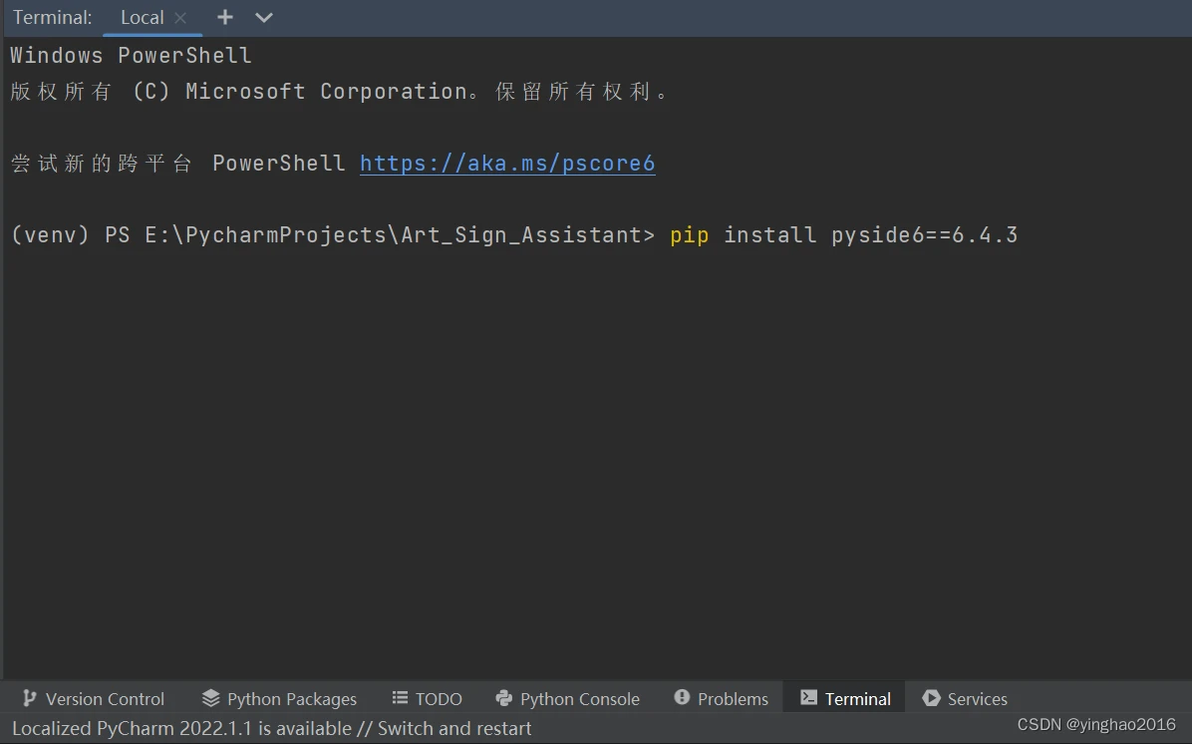The image size is (1192, 744).
Task: Expand the terminal sessions dropdown chevron
Action: tap(263, 18)
